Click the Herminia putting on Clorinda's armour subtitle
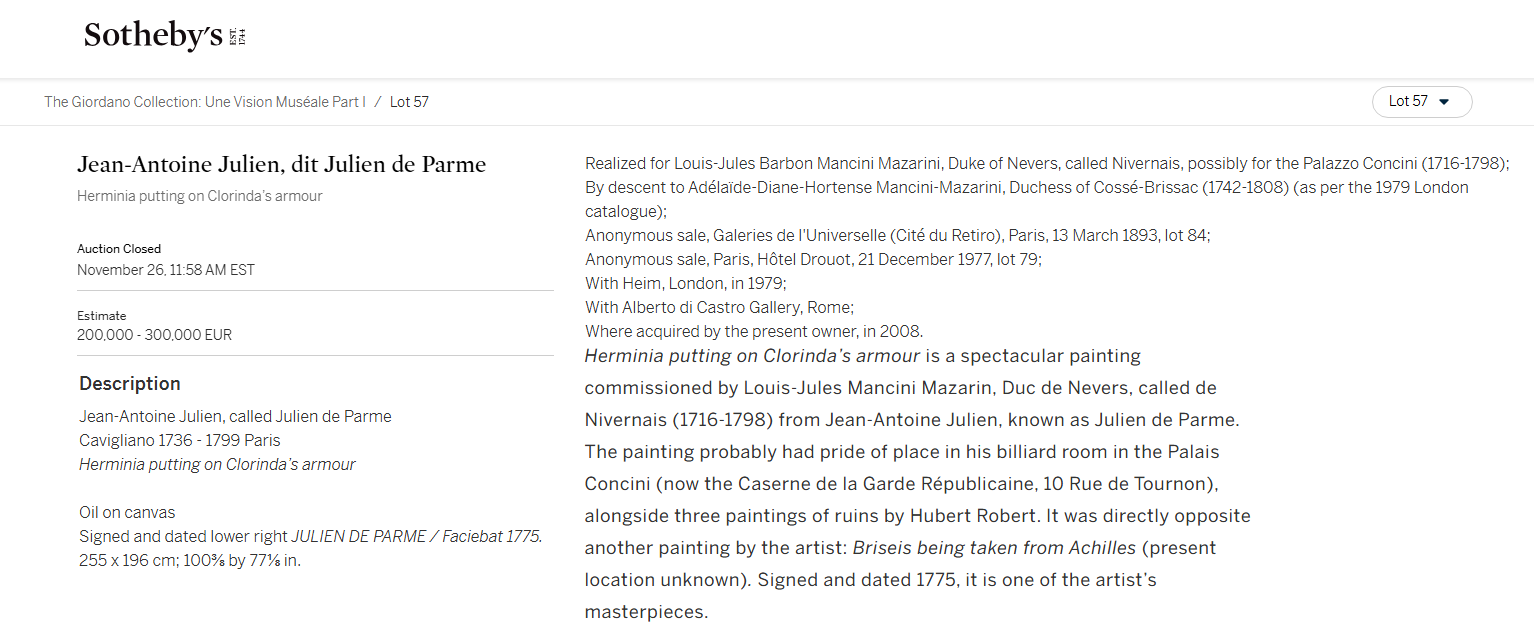The image size is (1534, 641). pyautogui.click(x=200, y=197)
